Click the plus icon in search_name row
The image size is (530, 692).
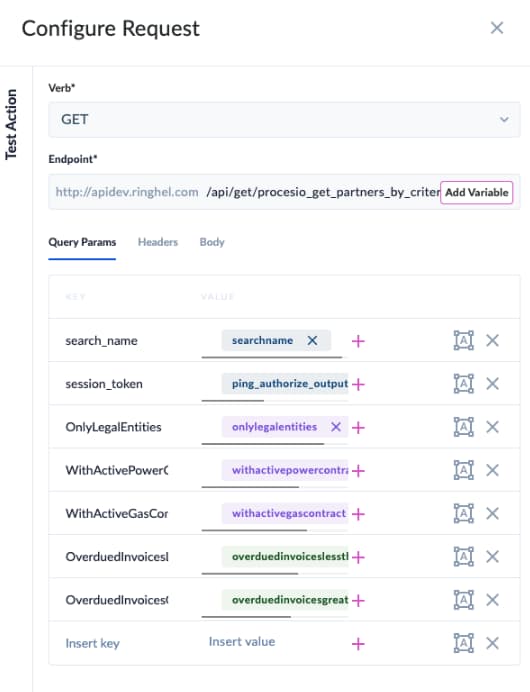358,341
